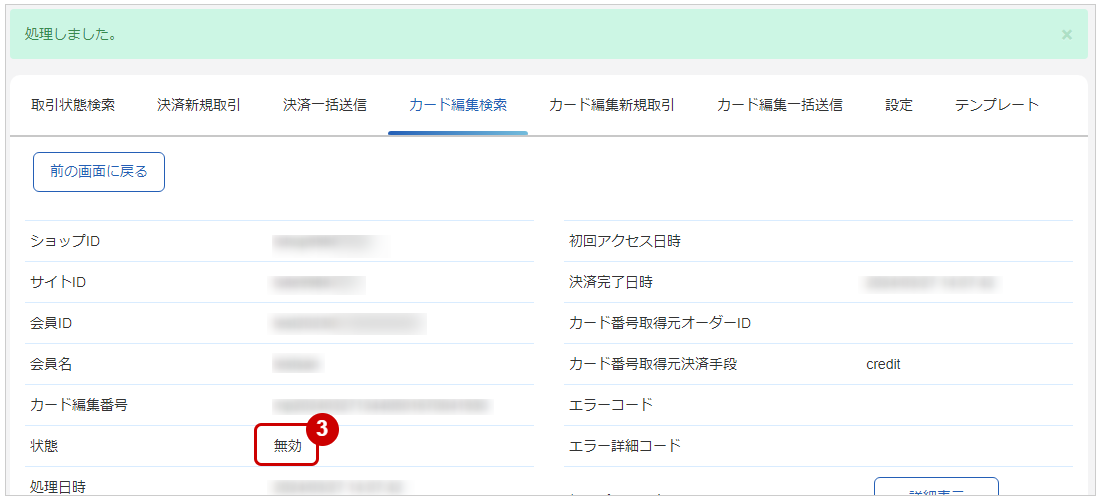Click the credit value
This screenshot has width=1100, height=501.
[x=883, y=365]
